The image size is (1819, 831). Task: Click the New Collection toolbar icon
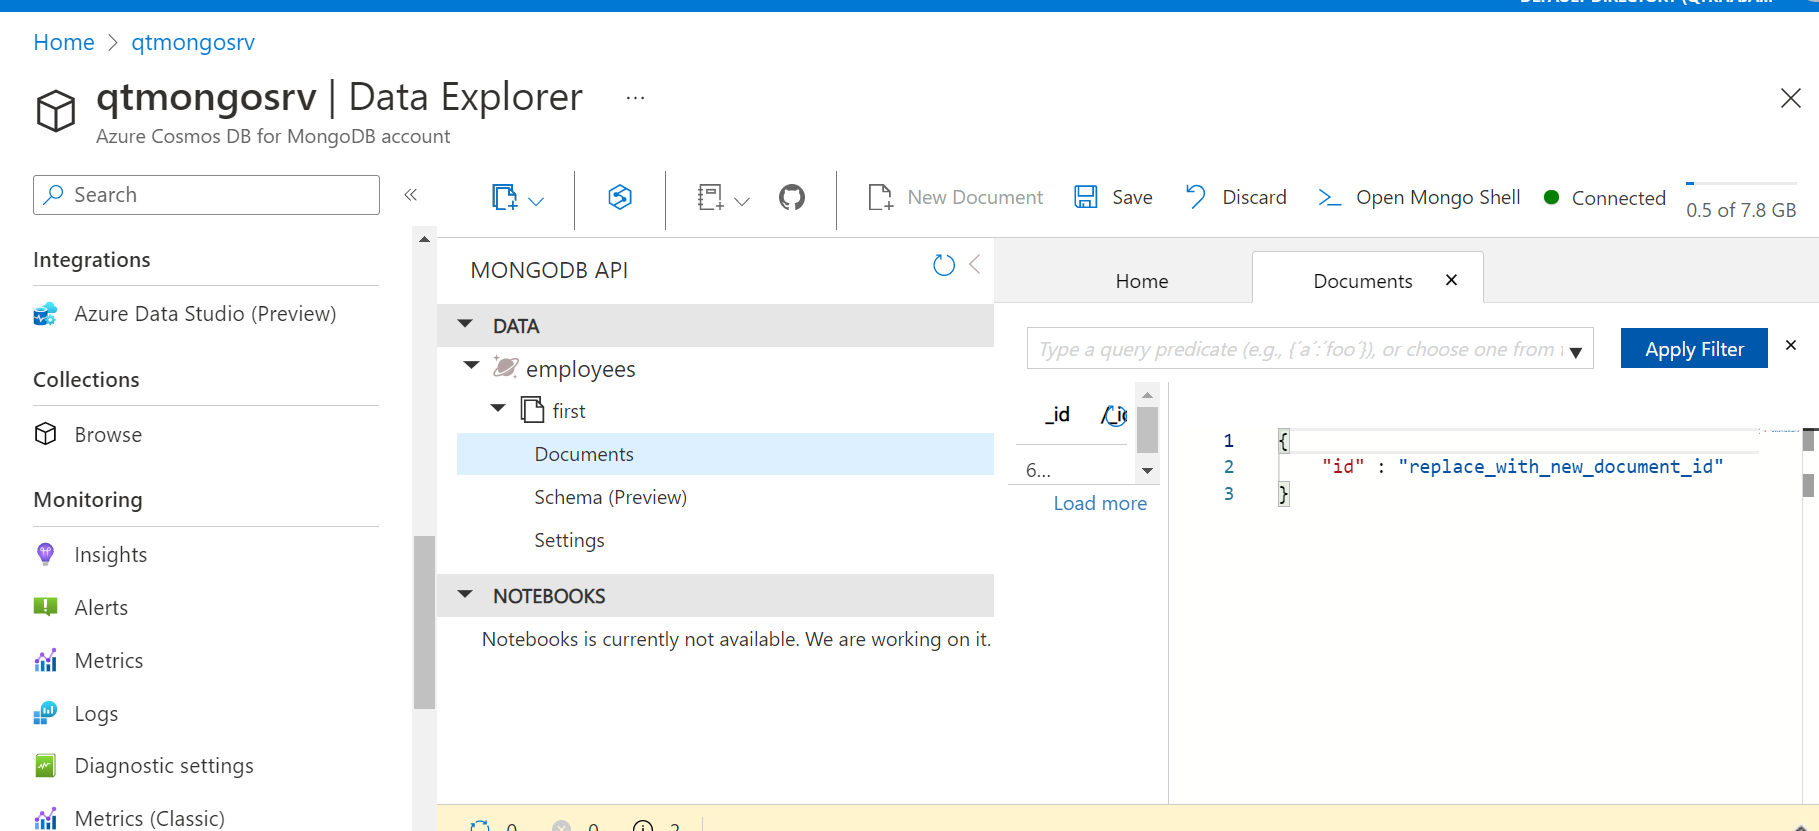pos(505,197)
